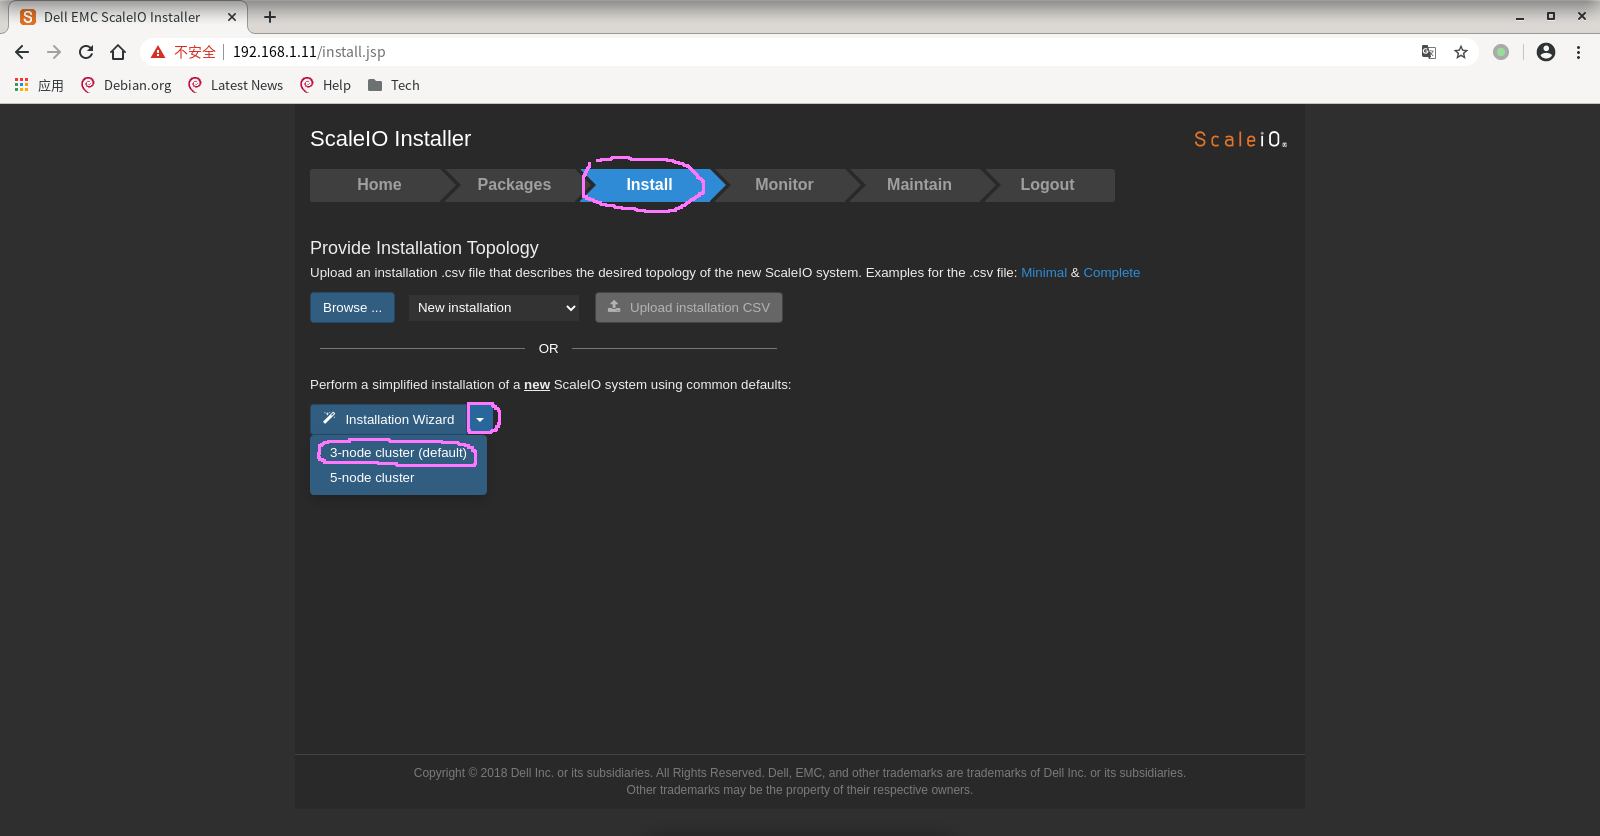
Task: Open the Monitor step
Action: [x=784, y=185]
